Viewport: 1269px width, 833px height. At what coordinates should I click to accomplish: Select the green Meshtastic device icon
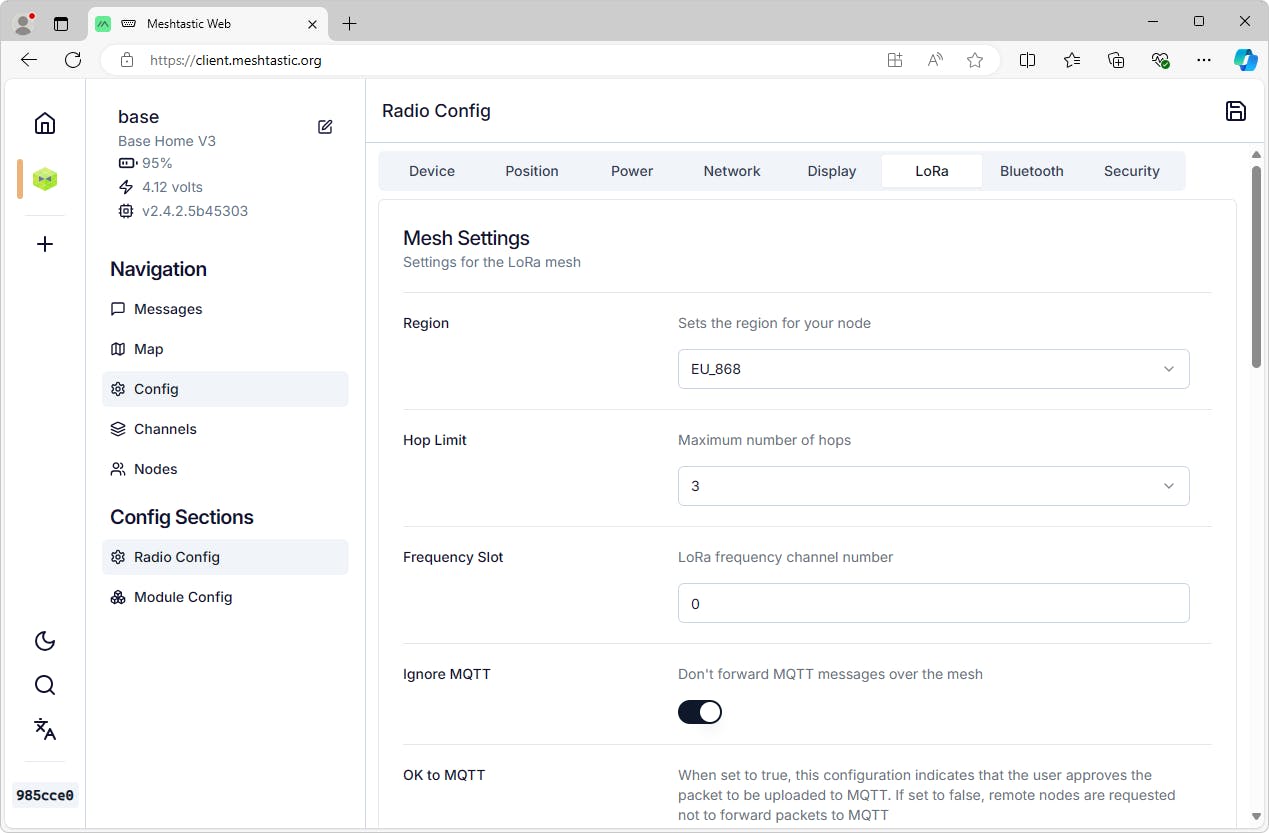point(45,179)
